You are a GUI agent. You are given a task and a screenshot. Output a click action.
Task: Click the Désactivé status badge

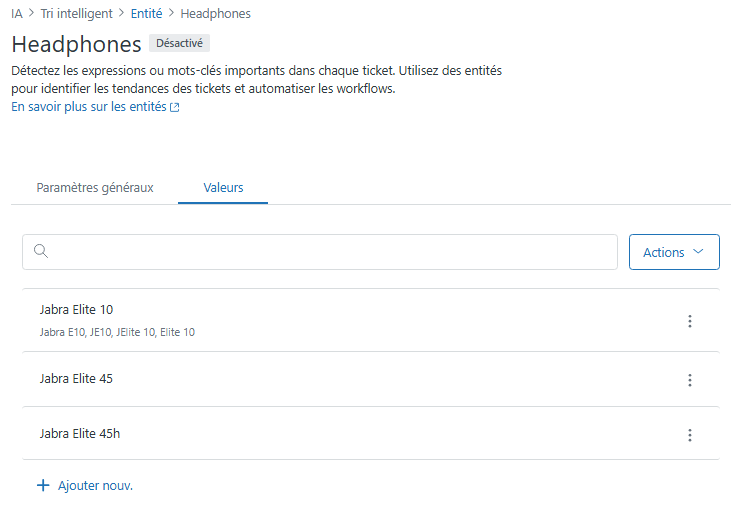[179, 43]
